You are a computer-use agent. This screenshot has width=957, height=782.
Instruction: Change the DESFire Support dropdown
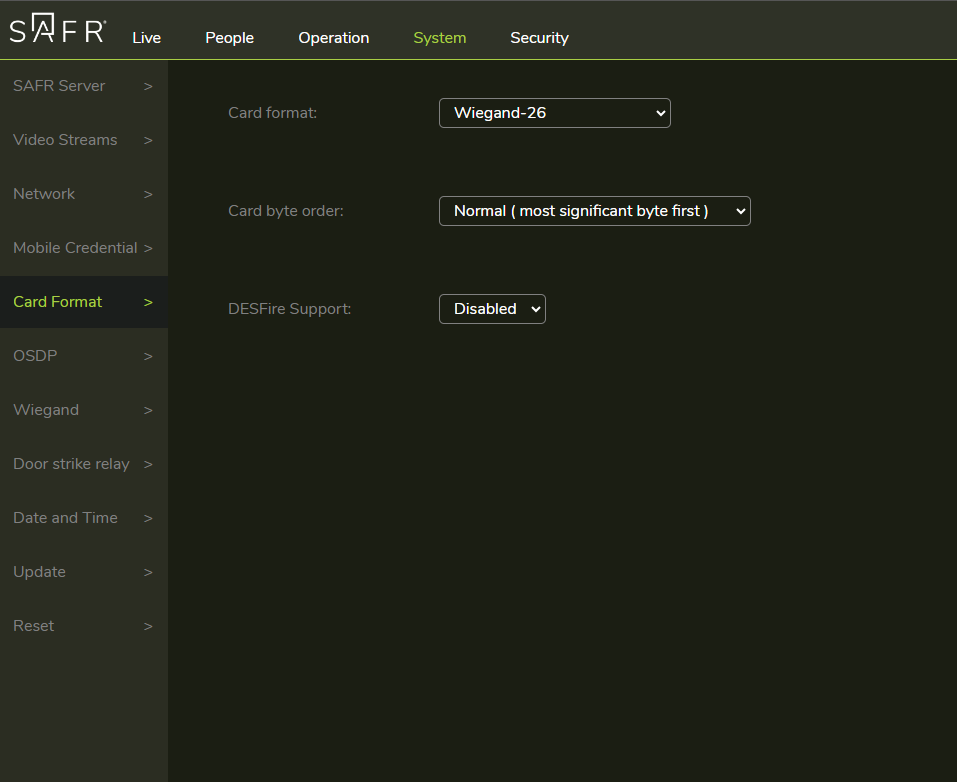492,309
